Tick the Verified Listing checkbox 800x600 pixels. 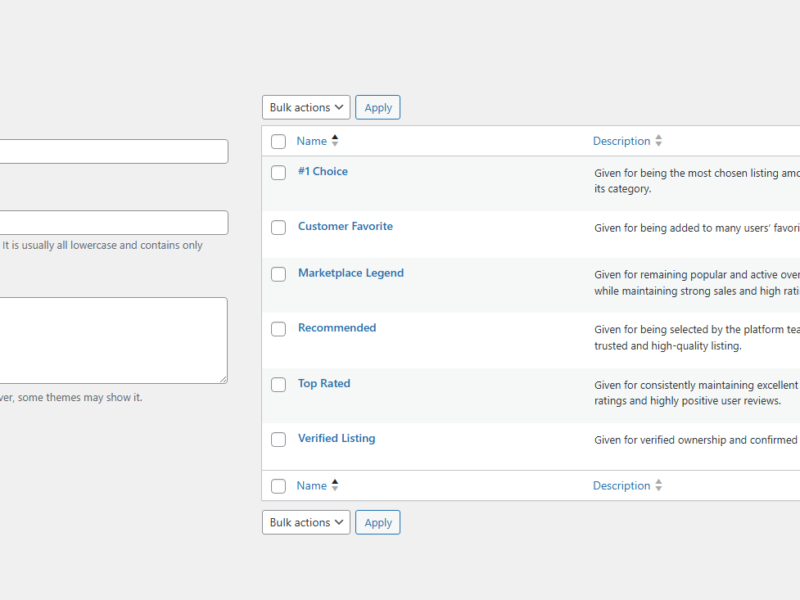coord(279,439)
